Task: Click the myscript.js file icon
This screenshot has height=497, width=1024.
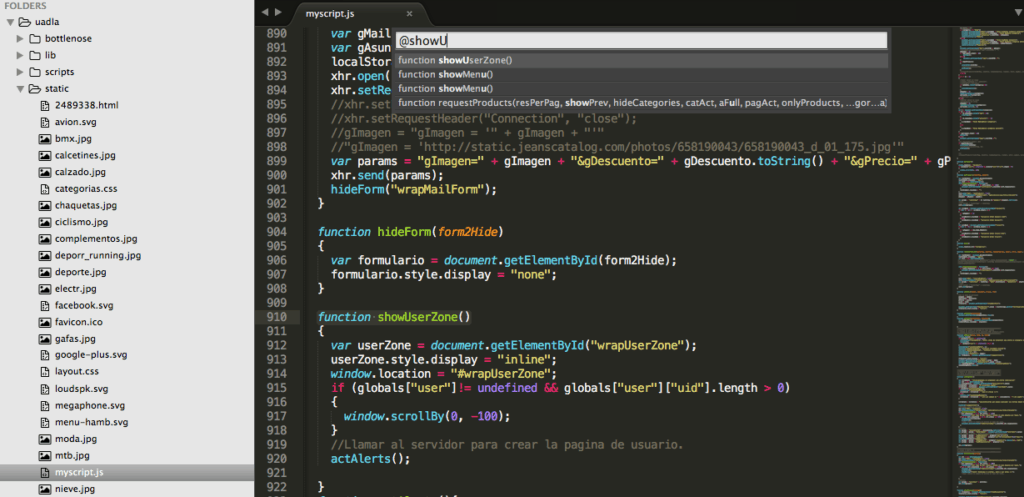Action: [44, 472]
